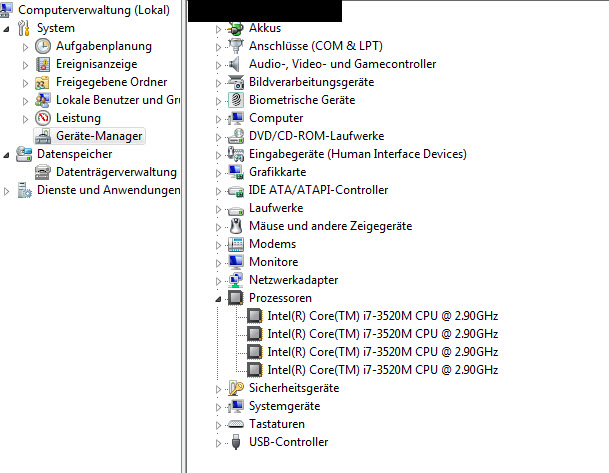Click the Freigegebene Ordner folder icon
The width and height of the screenshot is (609, 473).
point(42,82)
